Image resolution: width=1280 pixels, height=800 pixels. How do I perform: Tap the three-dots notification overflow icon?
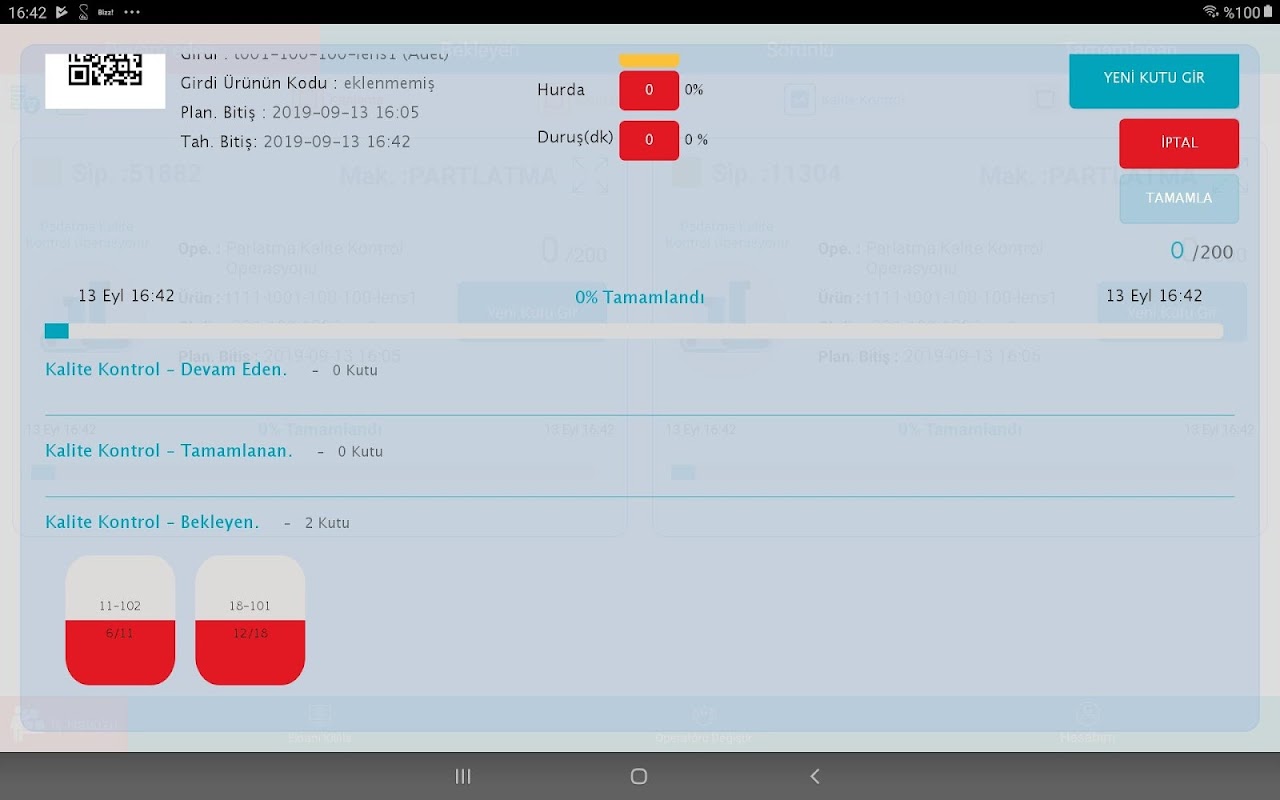[132, 12]
